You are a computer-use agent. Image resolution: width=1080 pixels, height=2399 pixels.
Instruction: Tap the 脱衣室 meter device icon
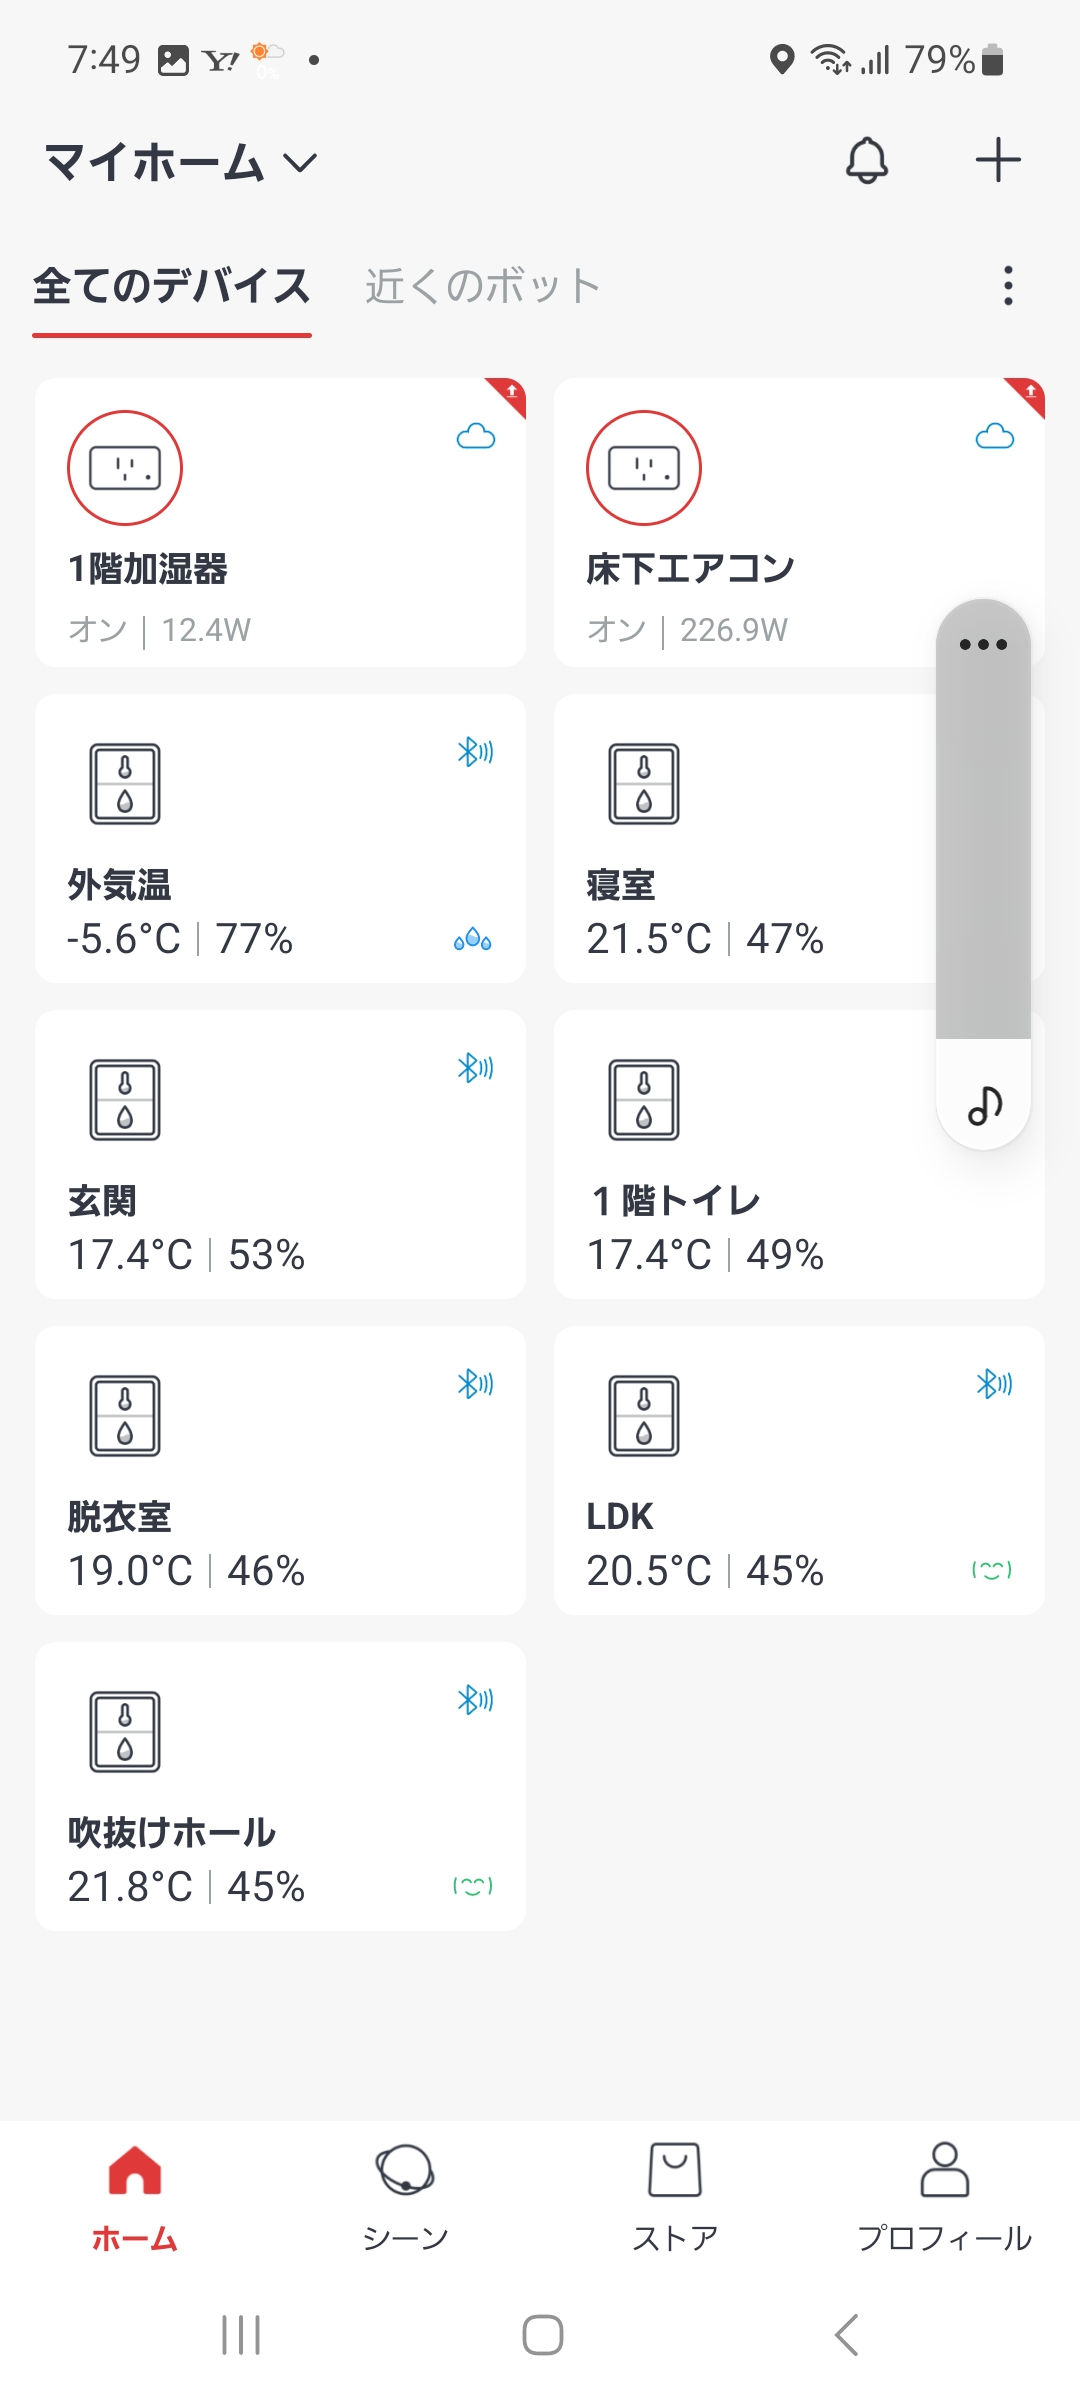coord(125,1416)
